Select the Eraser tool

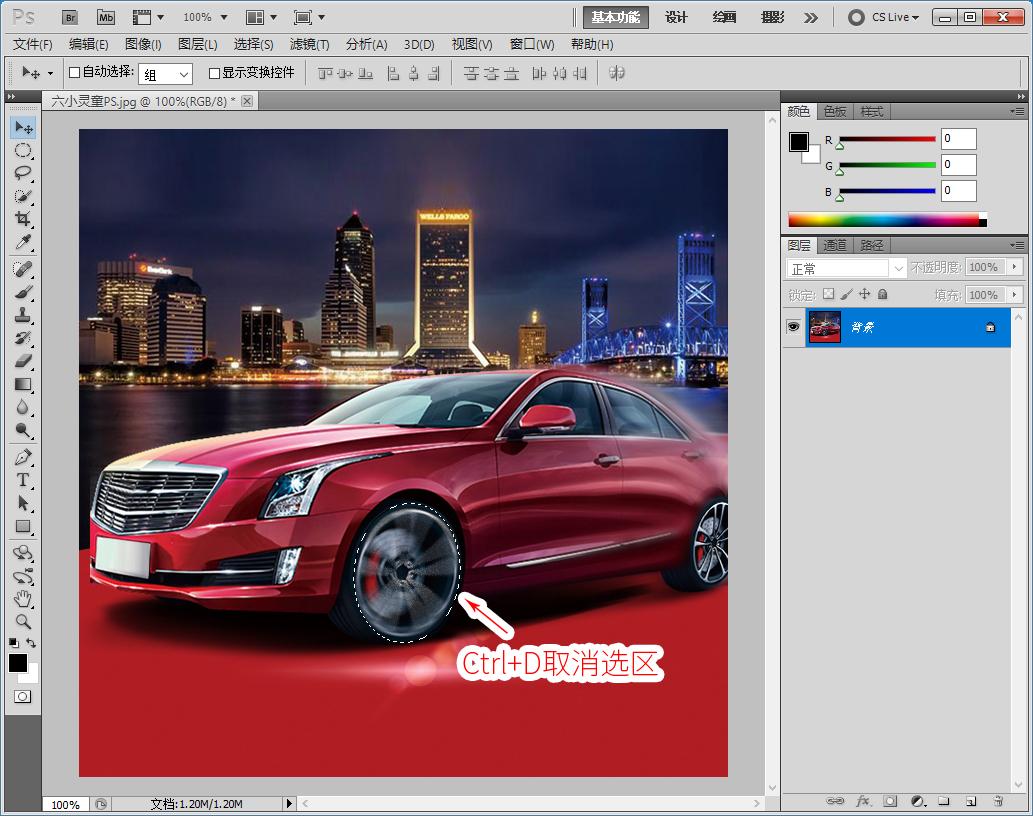tap(23, 361)
